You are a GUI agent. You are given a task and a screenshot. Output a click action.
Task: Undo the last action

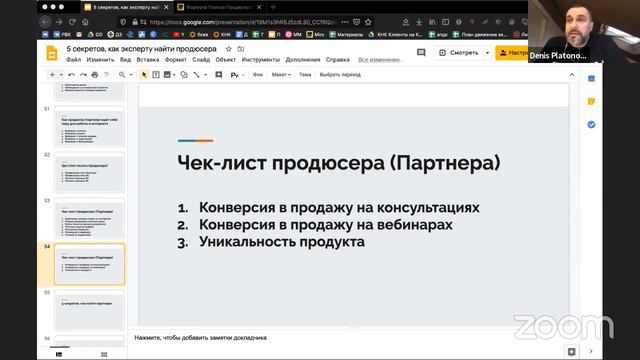point(71,75)
